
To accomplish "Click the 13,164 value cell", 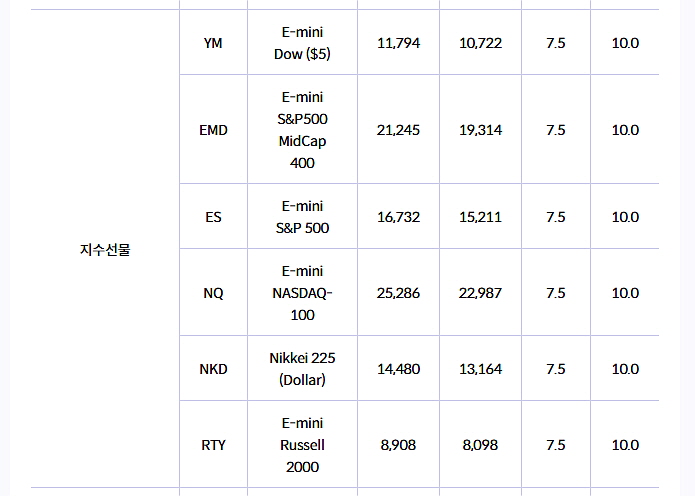I will tap(480, 369).
